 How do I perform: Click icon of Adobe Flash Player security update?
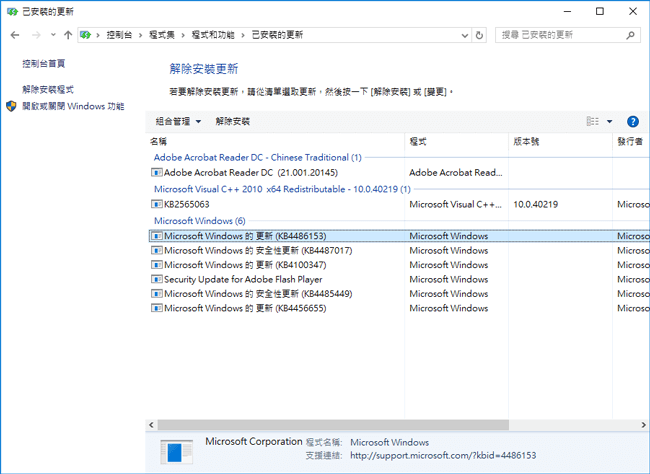(x=157, y=279)
